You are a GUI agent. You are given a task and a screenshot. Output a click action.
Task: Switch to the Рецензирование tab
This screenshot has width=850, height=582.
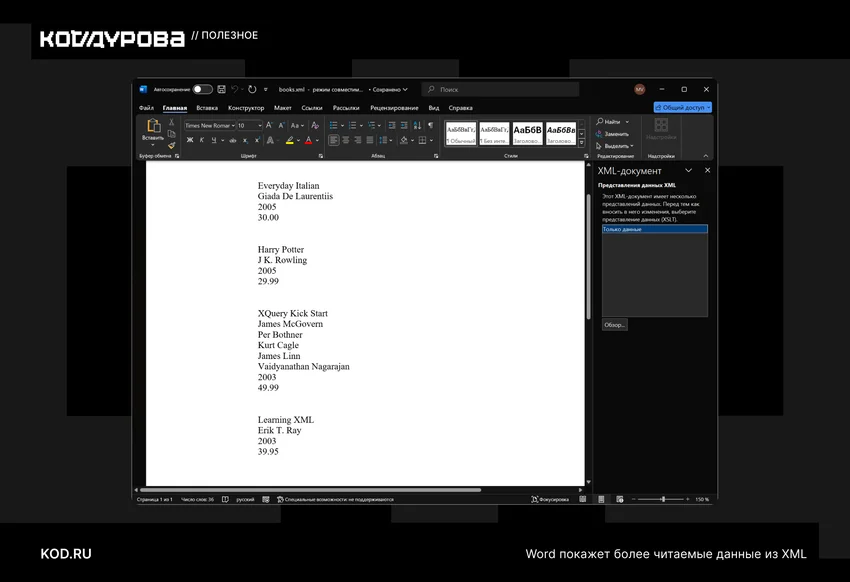394,108
